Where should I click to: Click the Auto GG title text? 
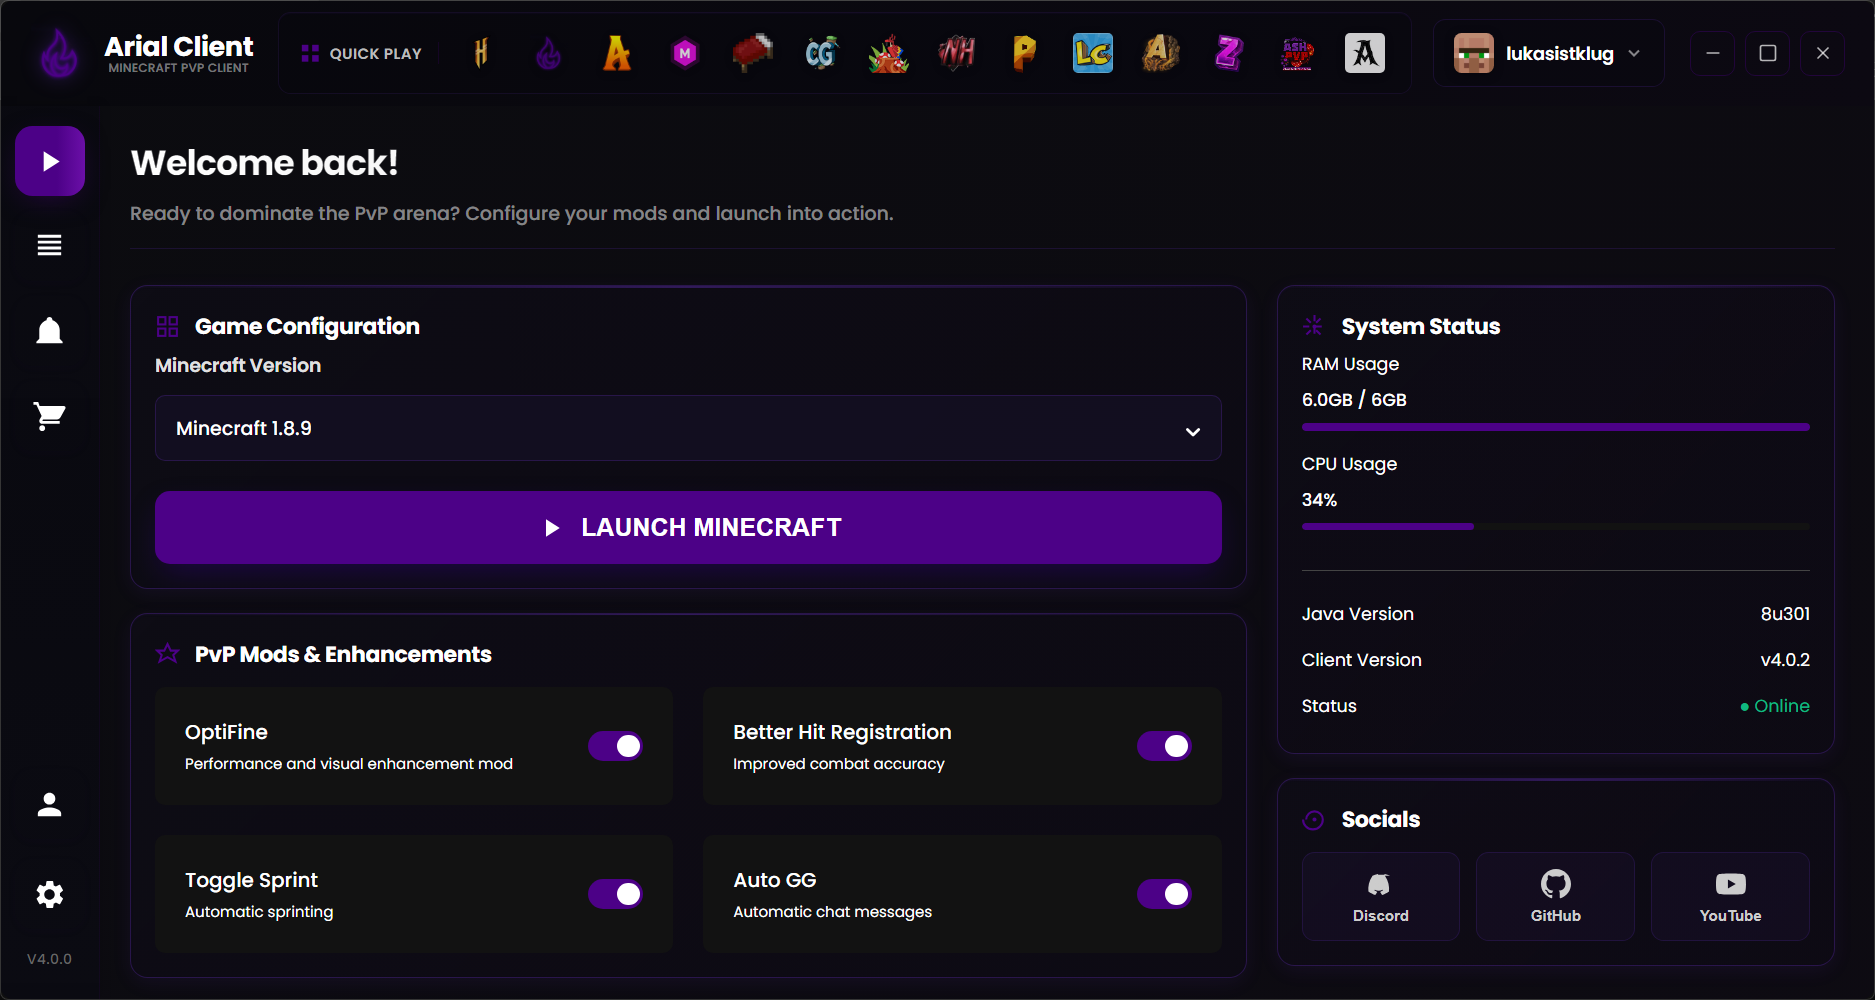point(775,880)
